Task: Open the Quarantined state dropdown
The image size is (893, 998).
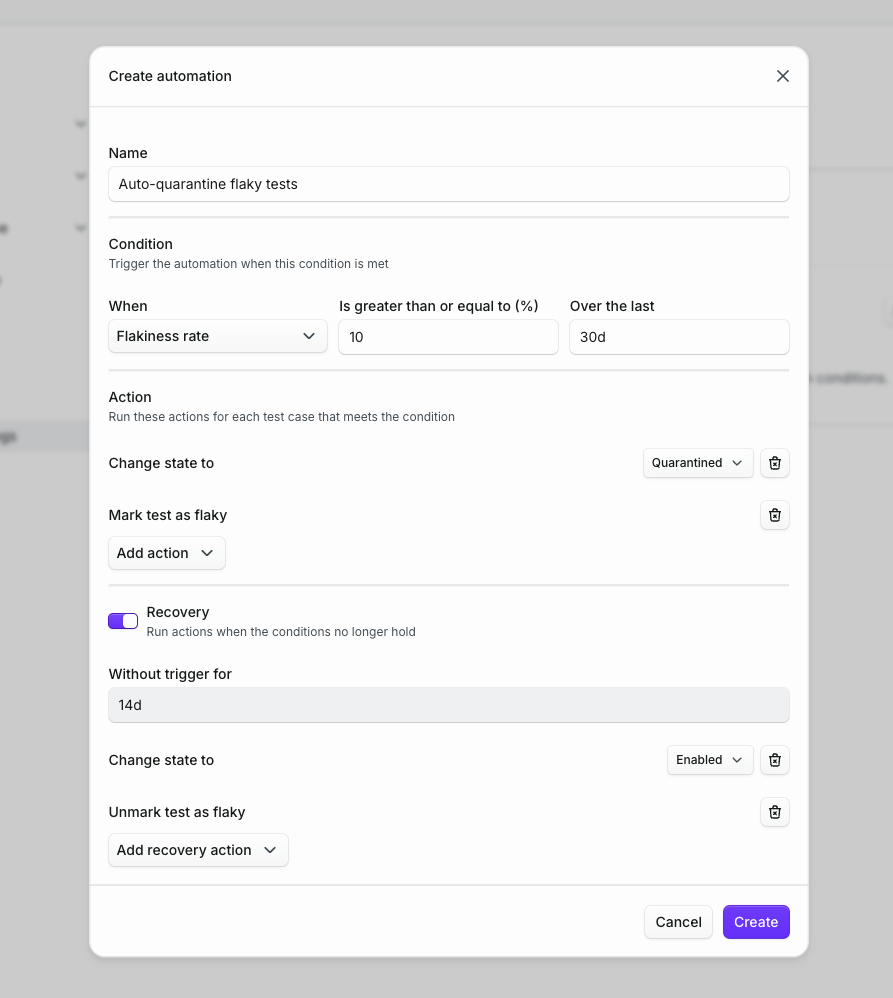Action: (697, 463)
